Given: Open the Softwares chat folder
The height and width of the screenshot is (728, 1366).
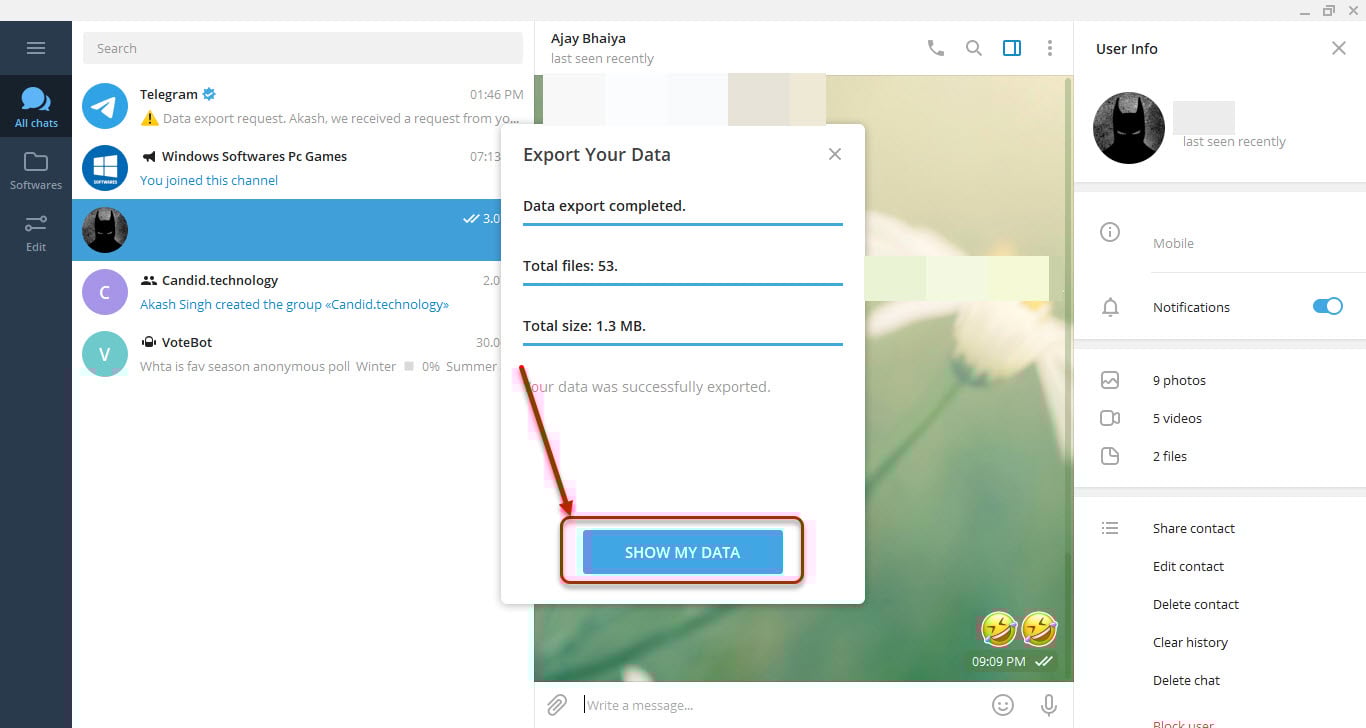Looking at the screenshot, I should pos(36,169).
